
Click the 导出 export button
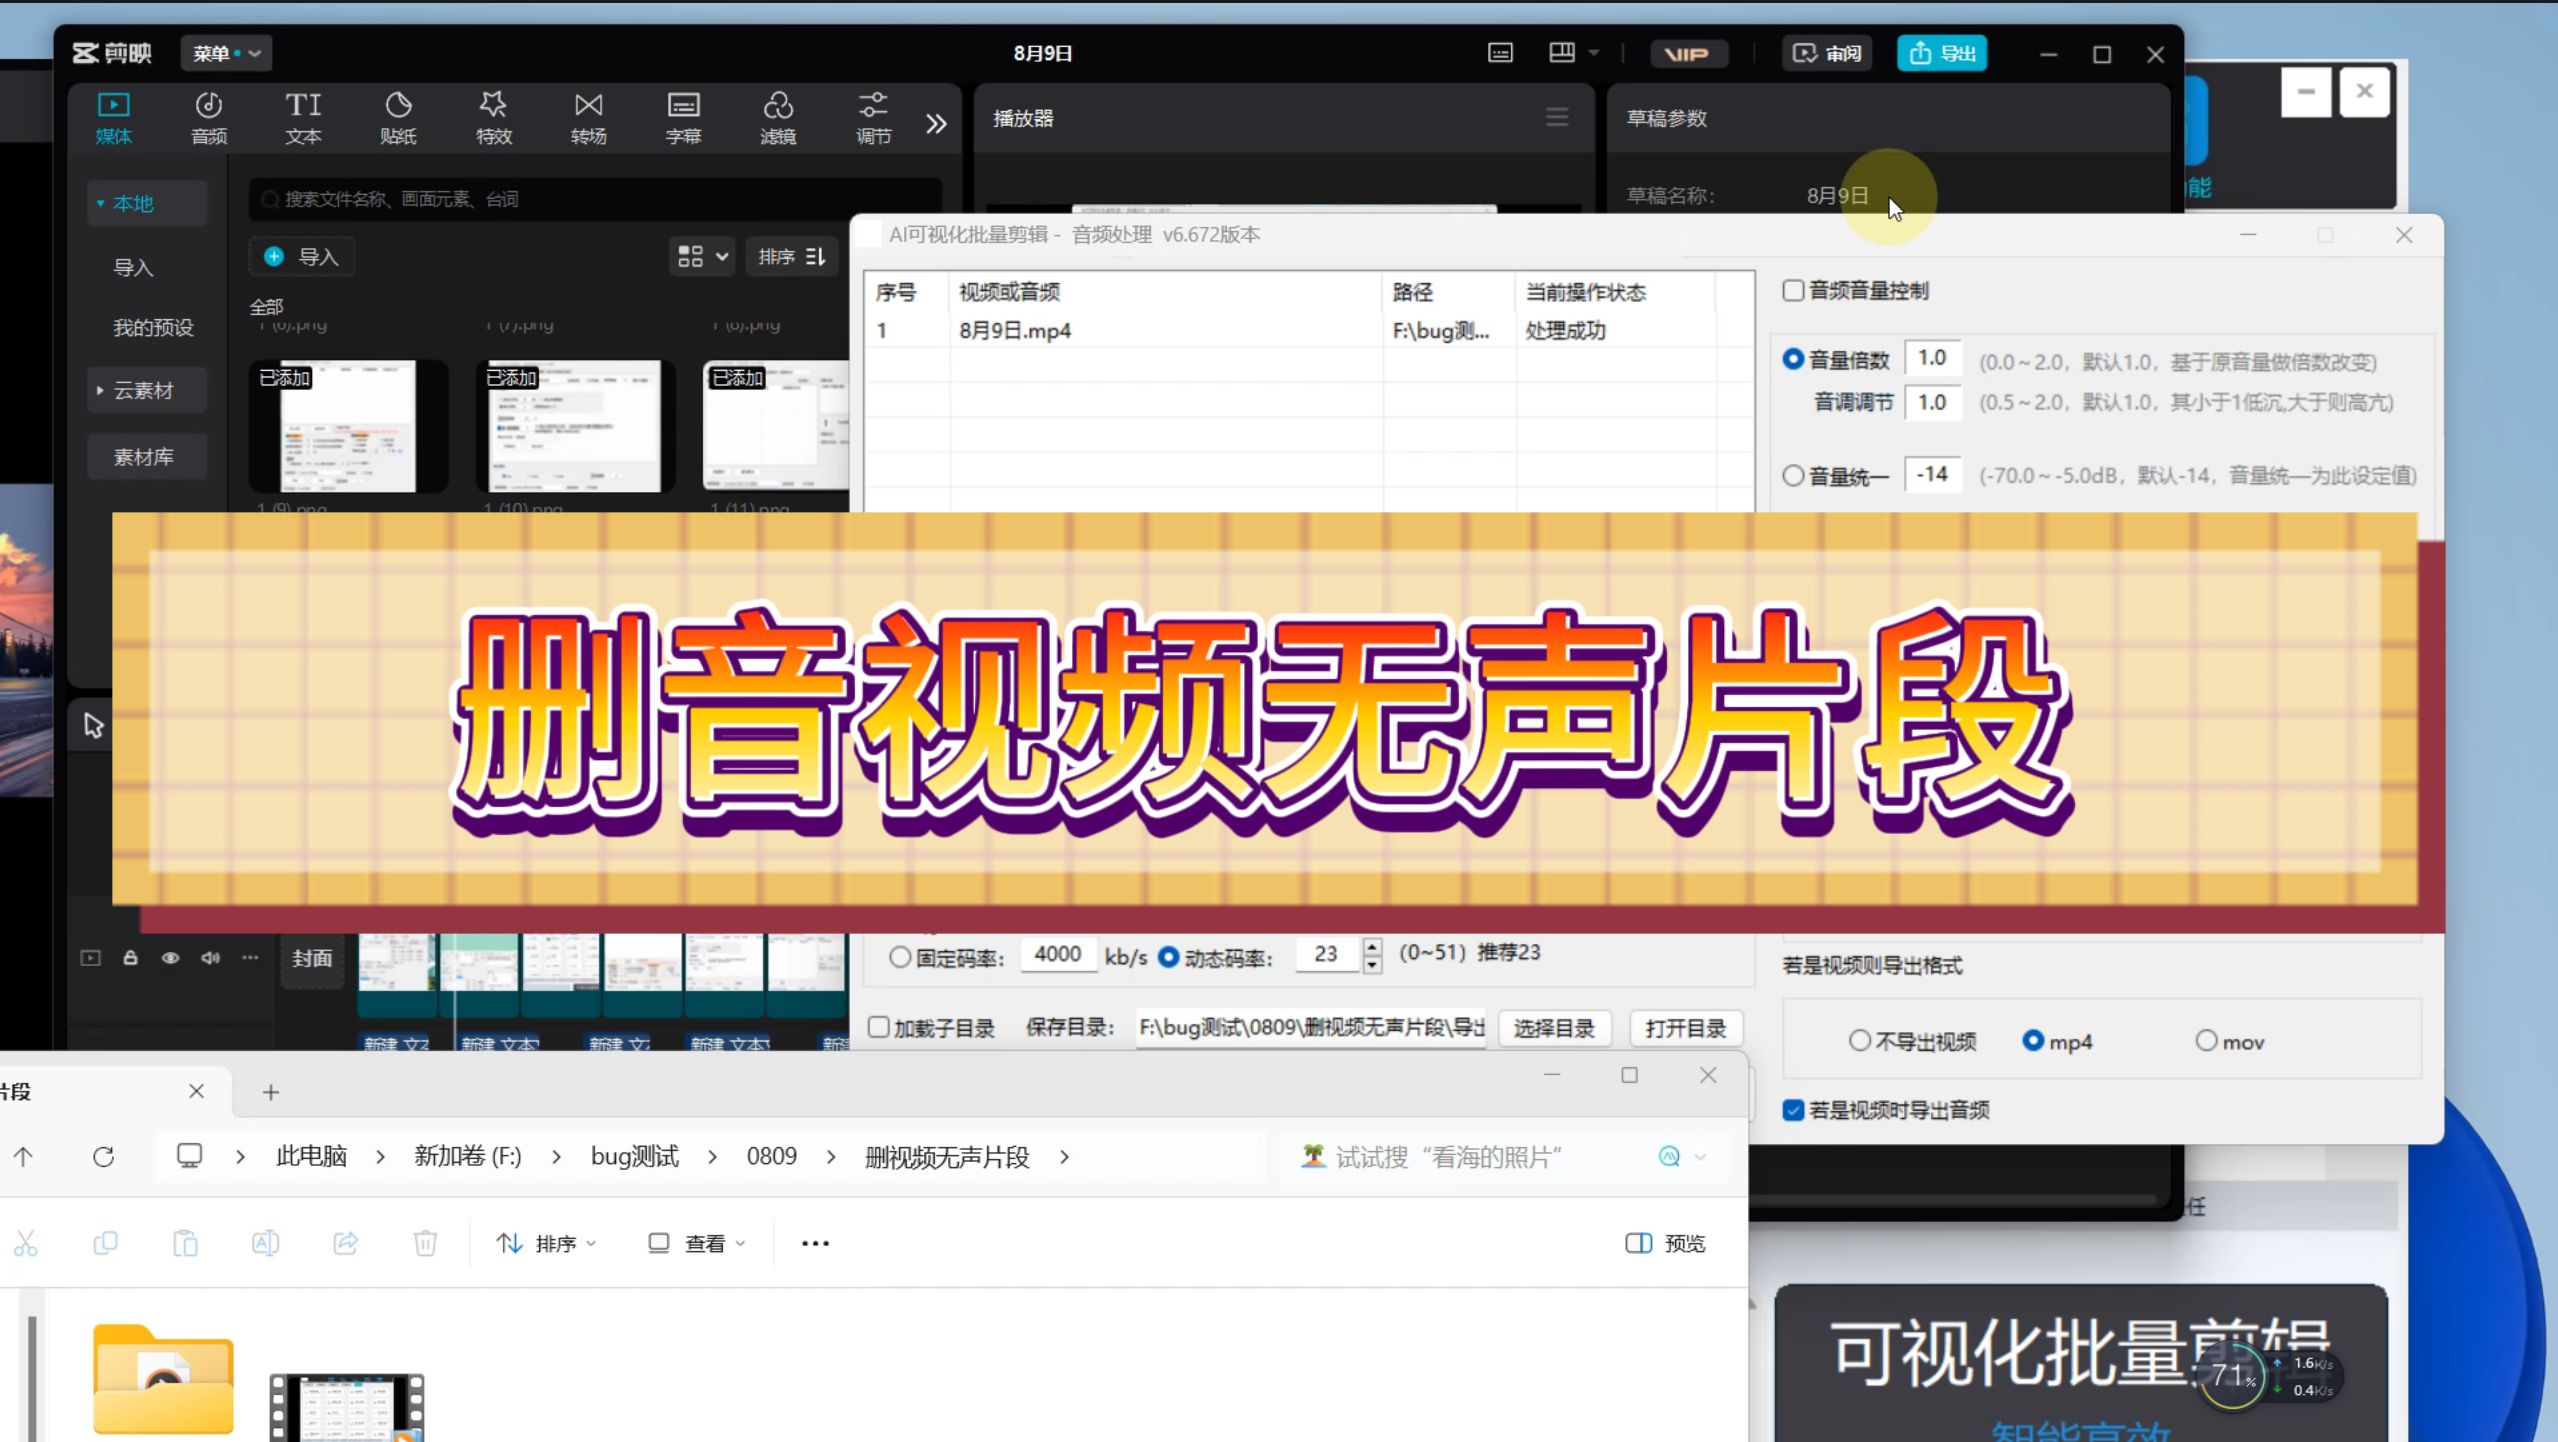pos(1942,54)
